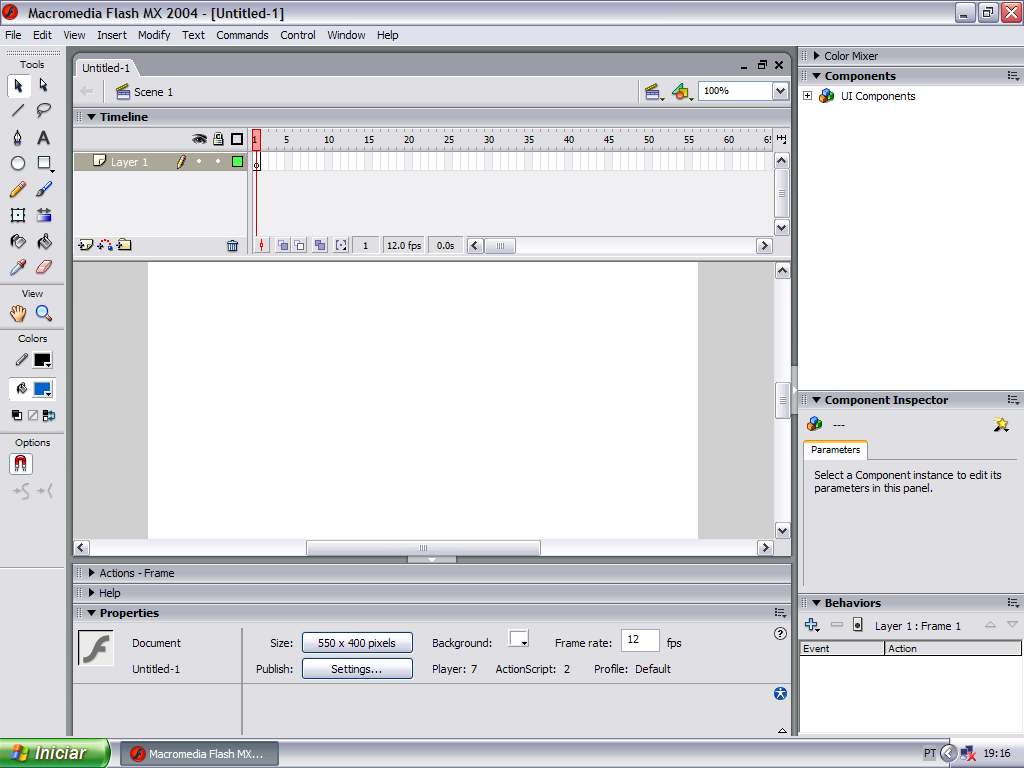The image size is (1024, 768).
Task: Toggle Onion Skin button
Action: pos(283,246)
